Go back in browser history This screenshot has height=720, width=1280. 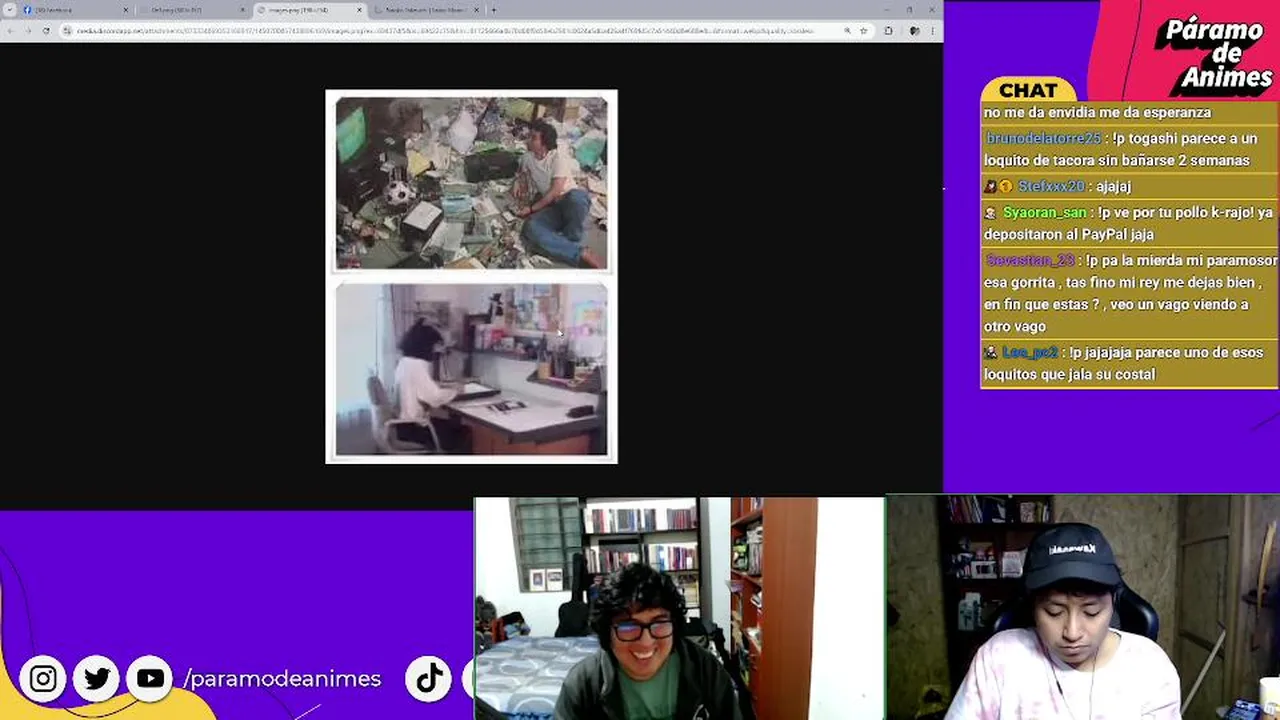10,31
